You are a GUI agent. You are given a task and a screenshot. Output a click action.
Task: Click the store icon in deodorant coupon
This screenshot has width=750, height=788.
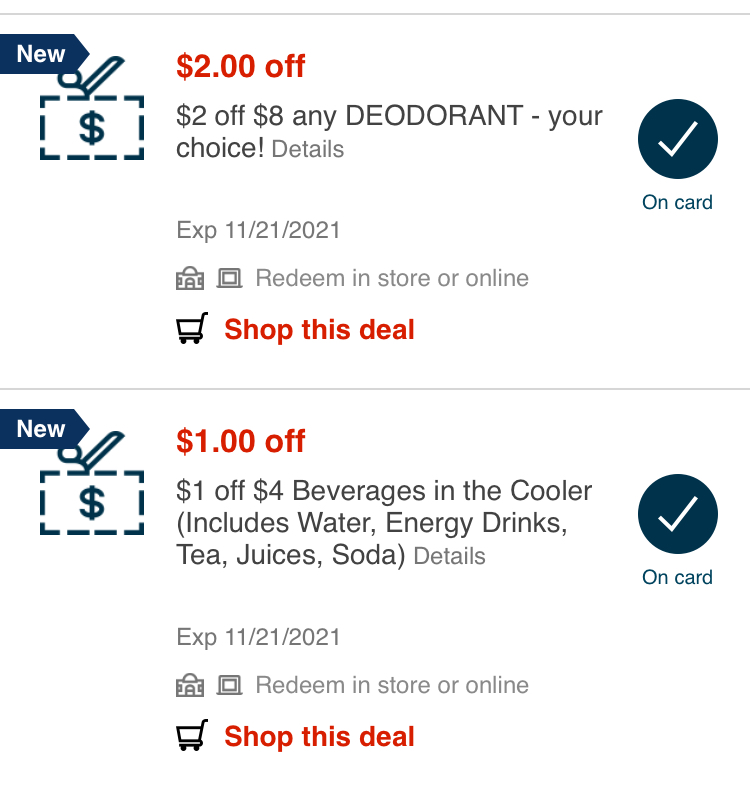tap(190, 279)
